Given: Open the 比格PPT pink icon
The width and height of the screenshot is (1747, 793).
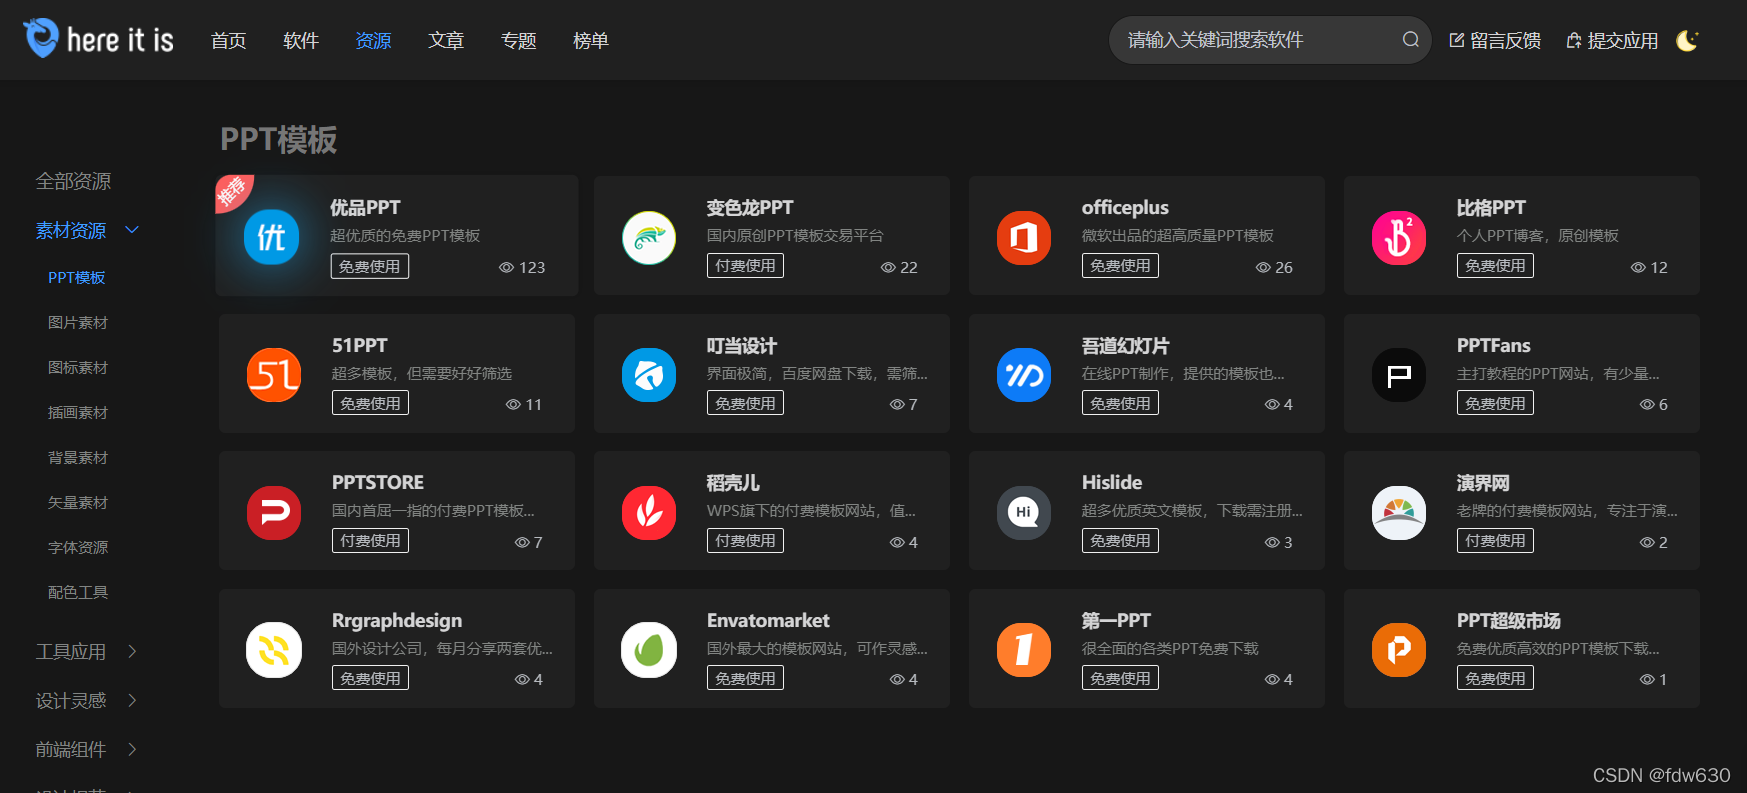Looking at the screenshot, I should click(x=1399, y=237).
